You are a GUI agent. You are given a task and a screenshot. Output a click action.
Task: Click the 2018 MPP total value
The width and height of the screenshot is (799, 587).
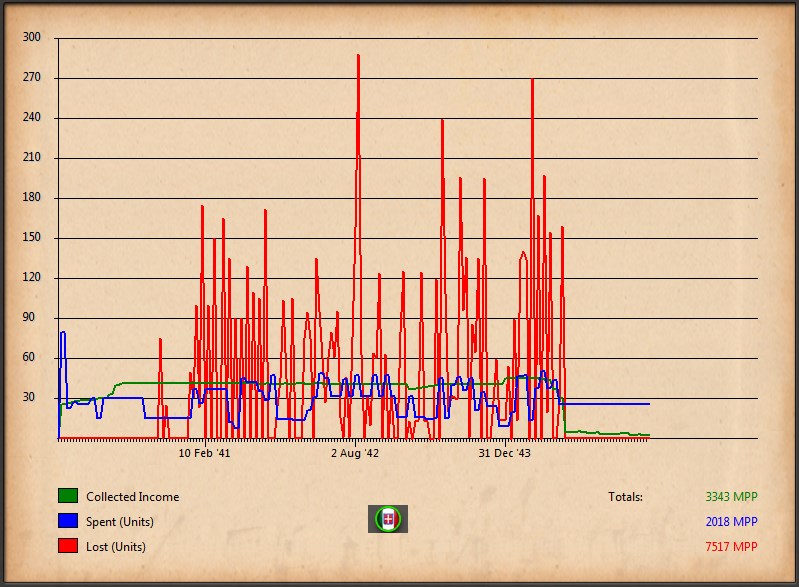point(731,521)
